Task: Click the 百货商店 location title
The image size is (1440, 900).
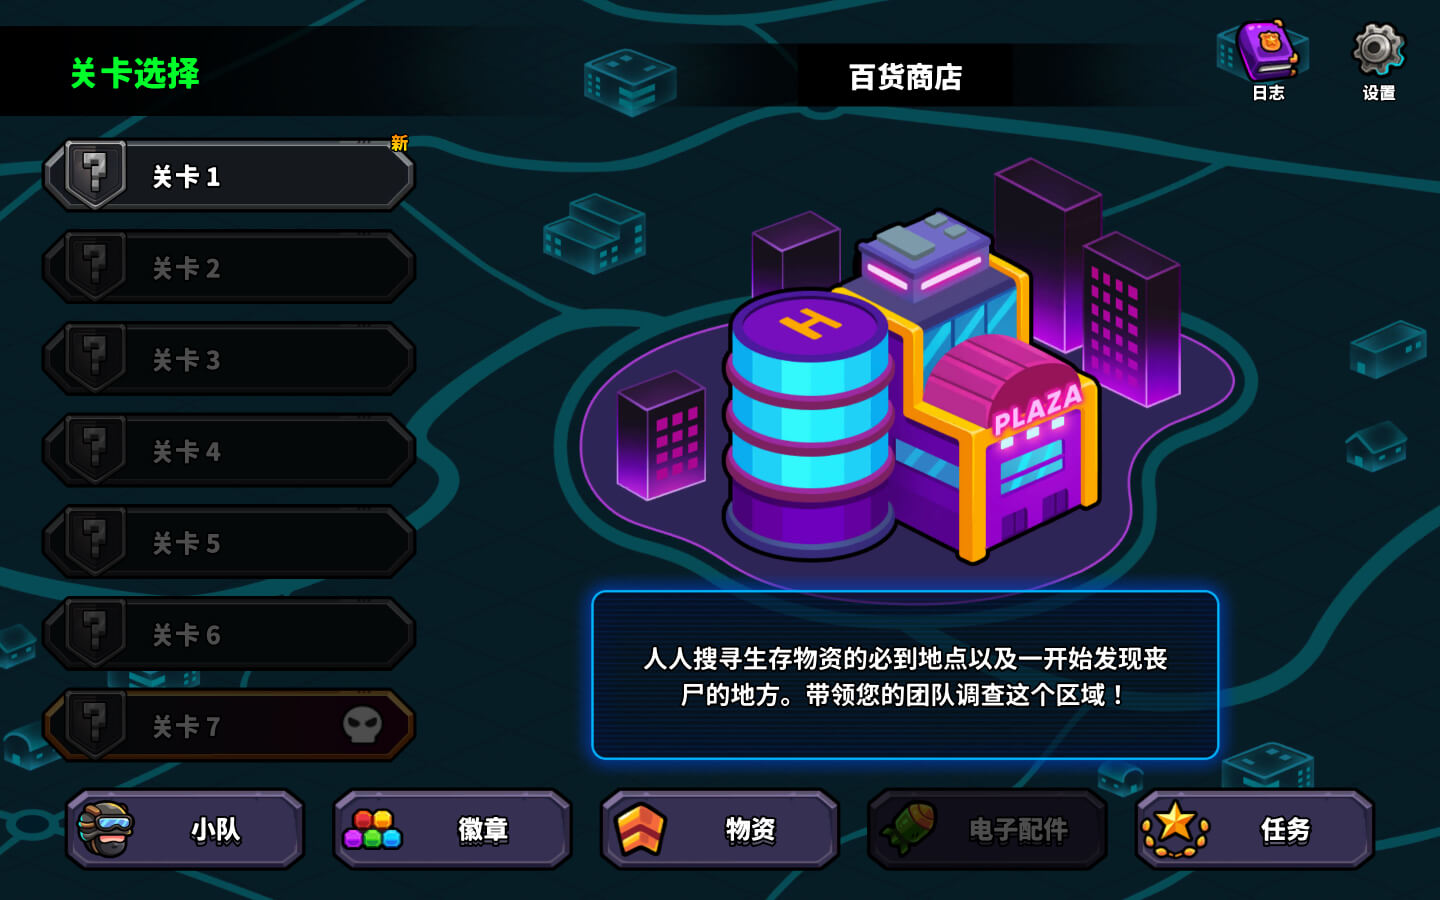Action: point(905,77)
